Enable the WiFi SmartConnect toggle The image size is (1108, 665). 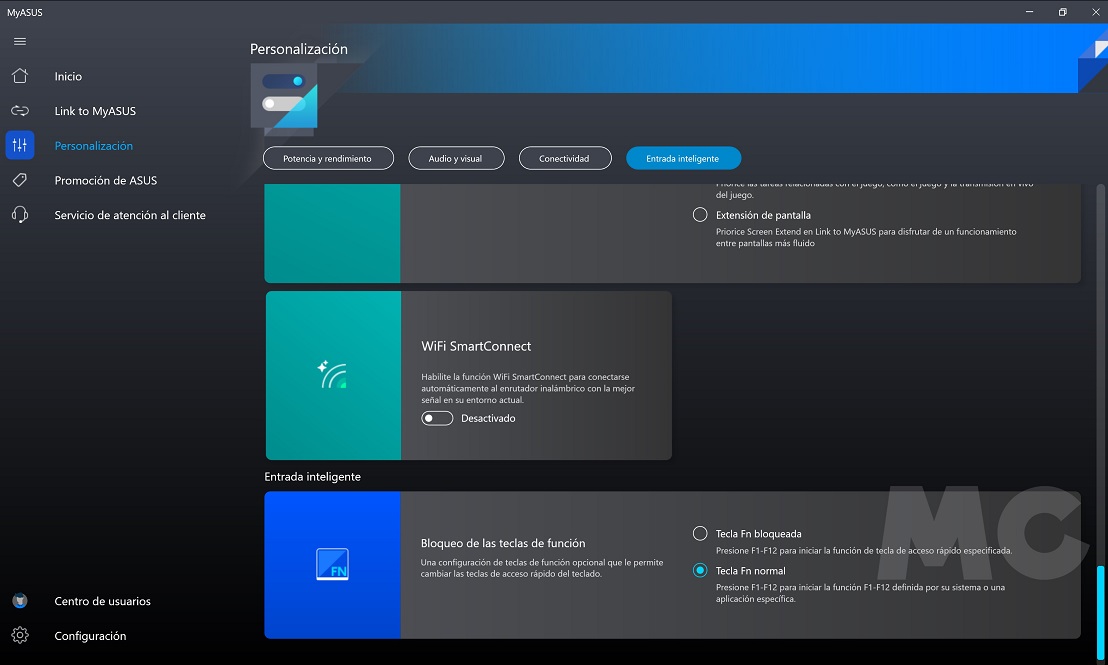click(x=437, y=418)
